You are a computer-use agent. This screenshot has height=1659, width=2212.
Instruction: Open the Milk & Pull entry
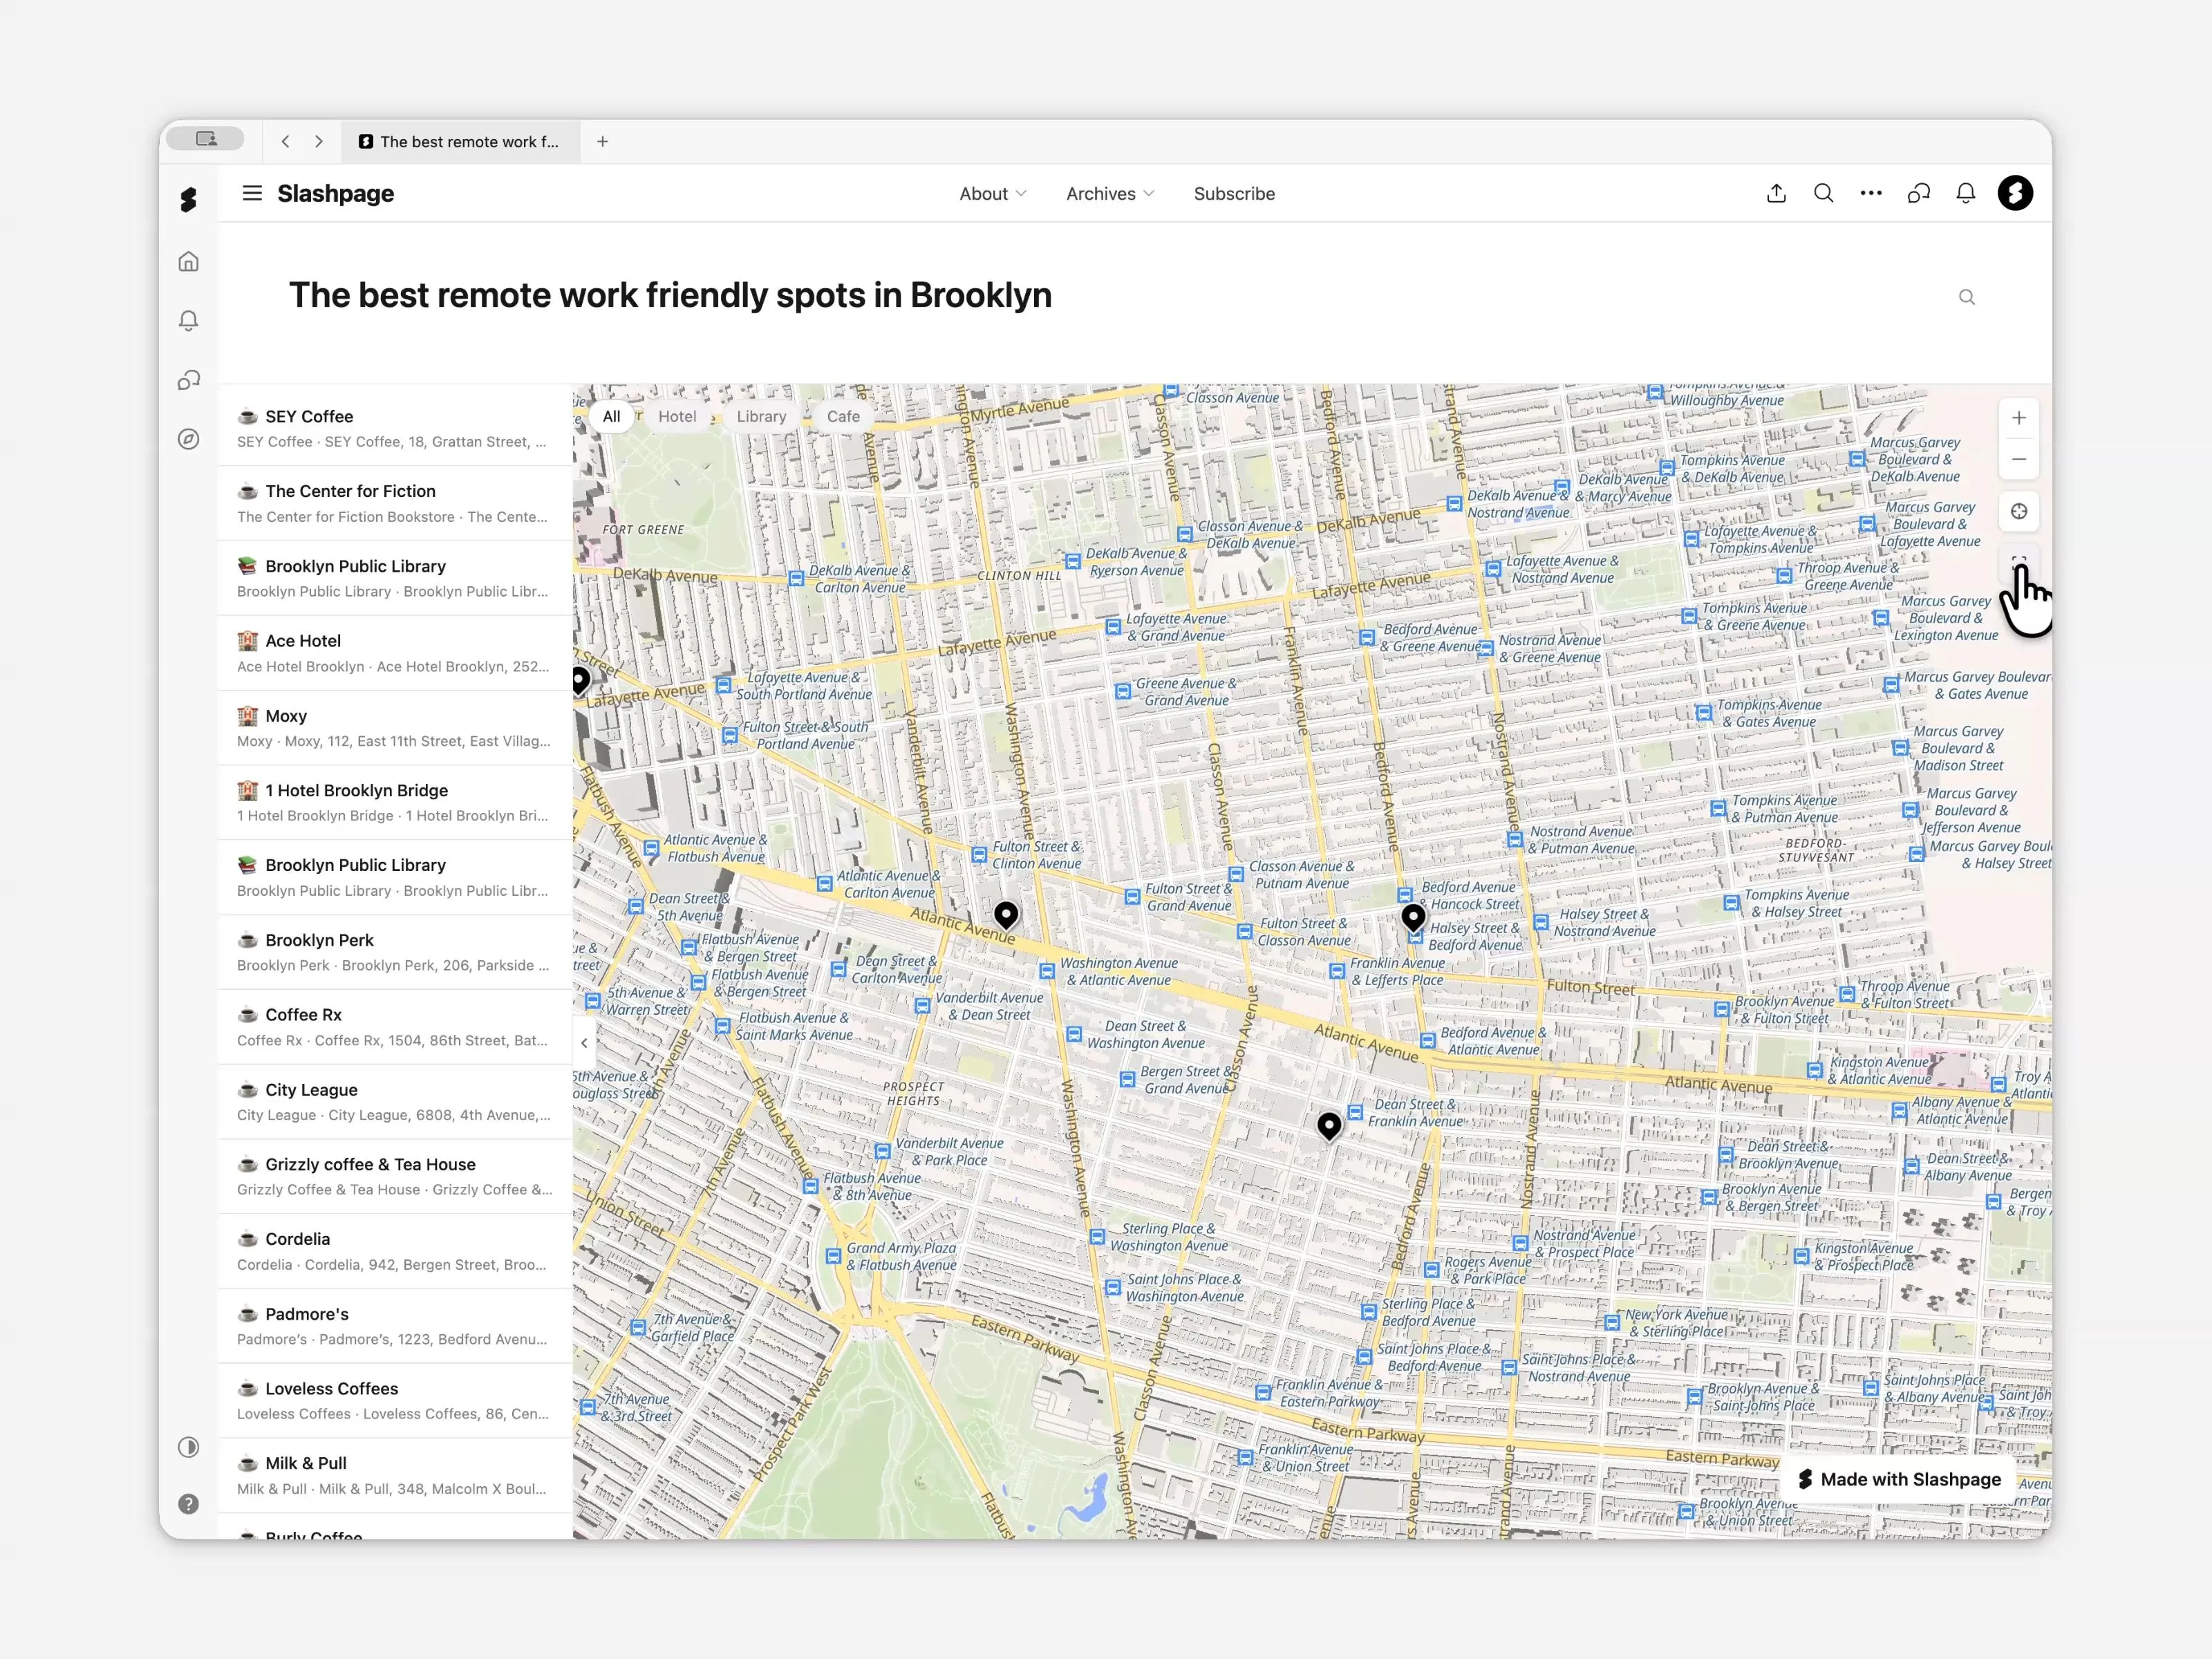click(395, 1475)
